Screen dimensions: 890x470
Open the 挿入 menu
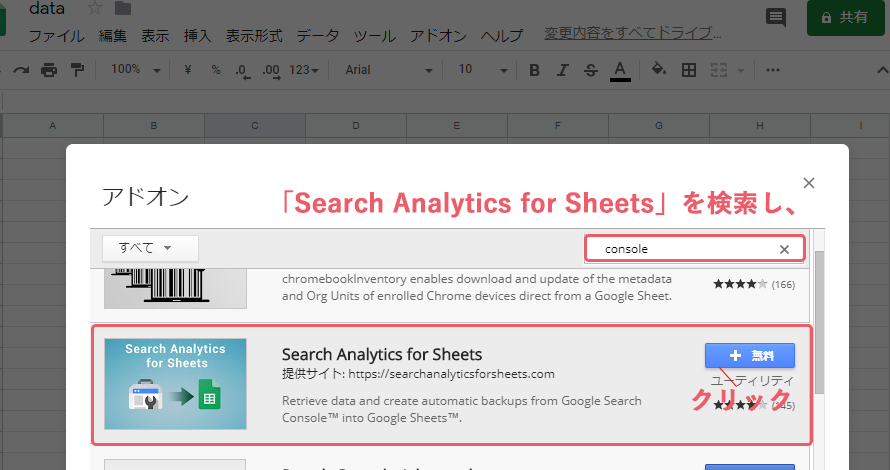[198, 36]
